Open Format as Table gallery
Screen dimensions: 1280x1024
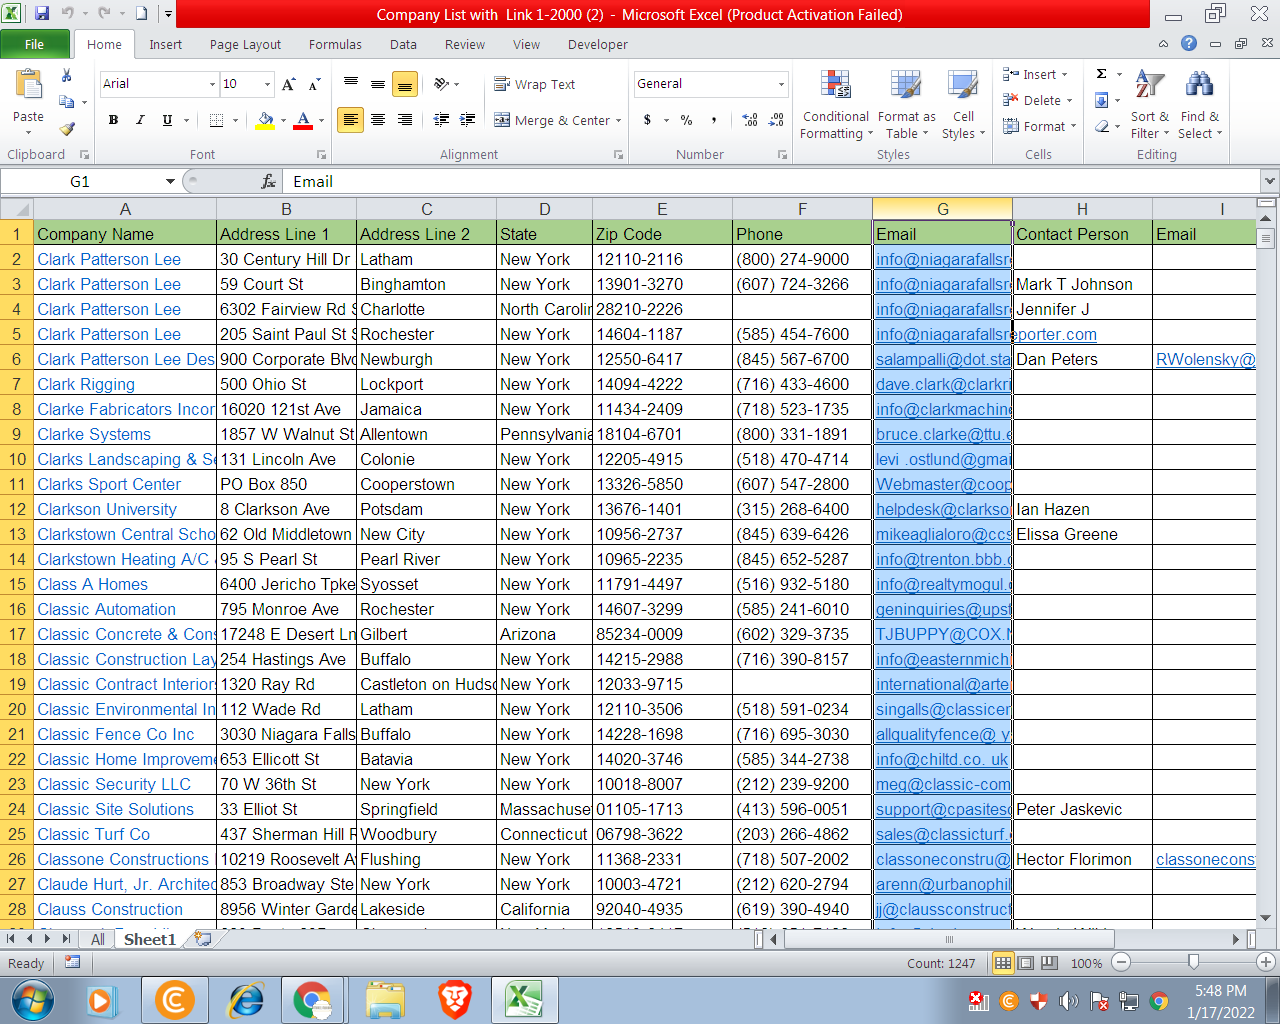click(906, 105)
